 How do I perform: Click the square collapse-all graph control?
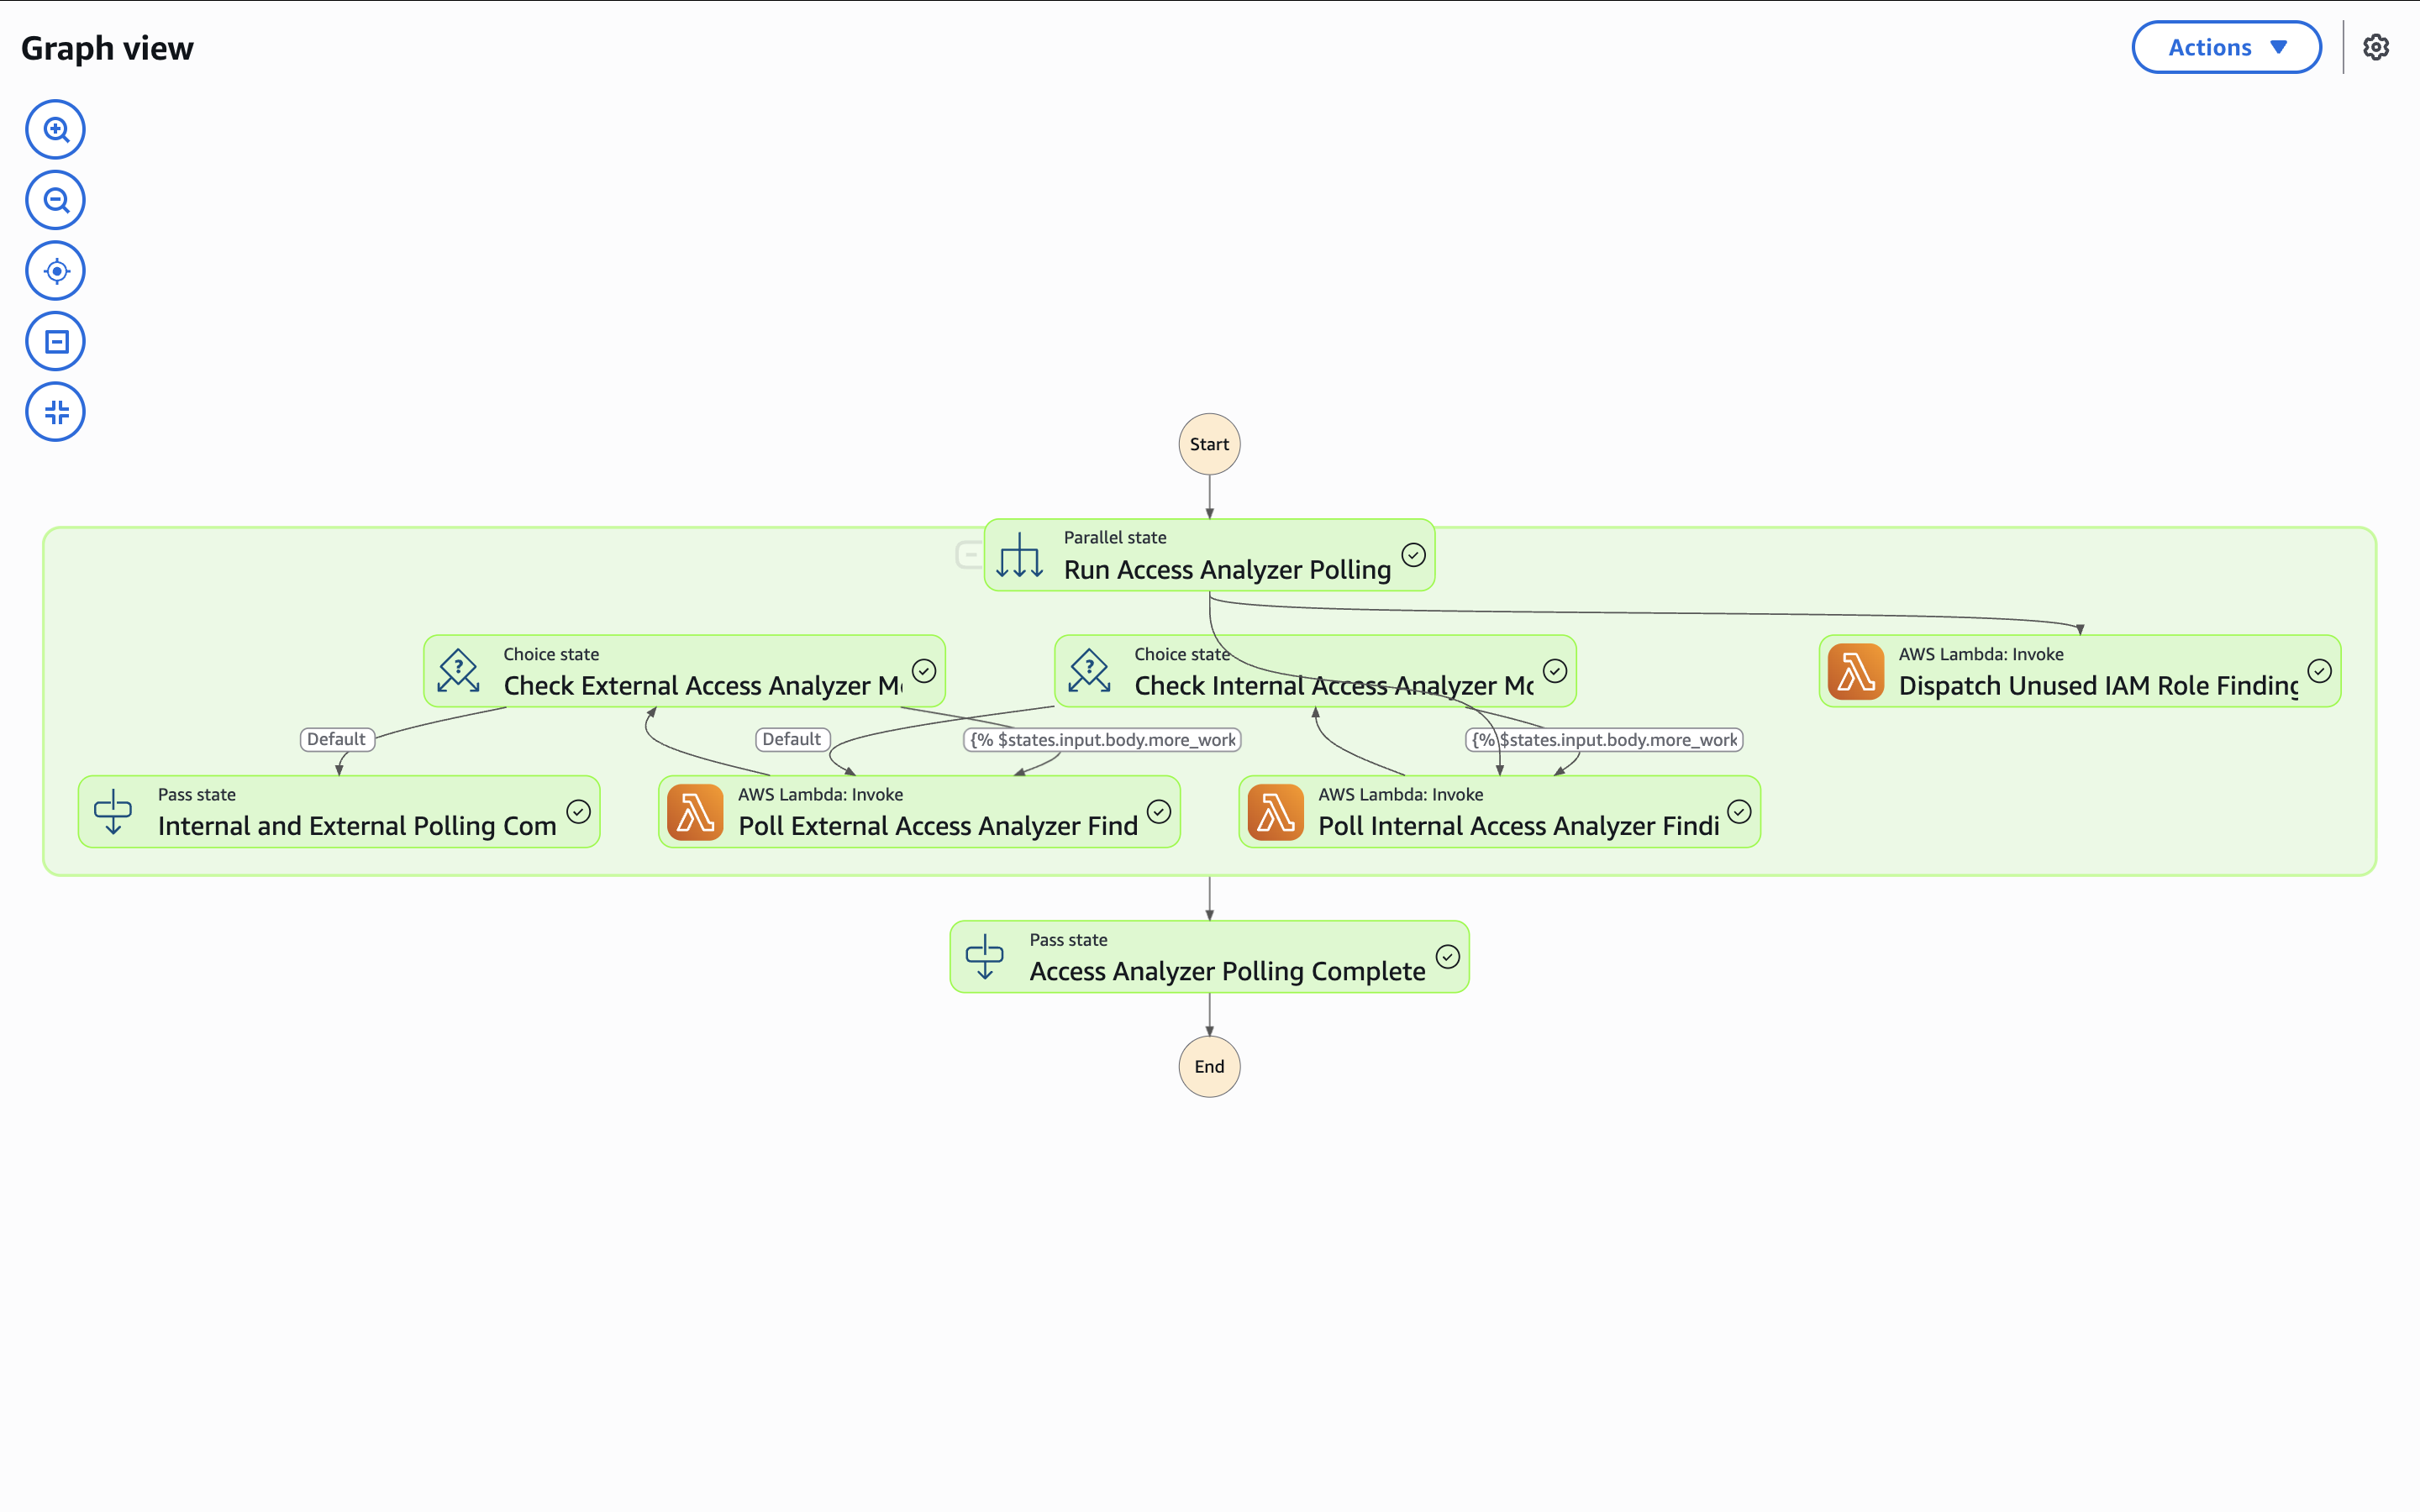[55, 342]
